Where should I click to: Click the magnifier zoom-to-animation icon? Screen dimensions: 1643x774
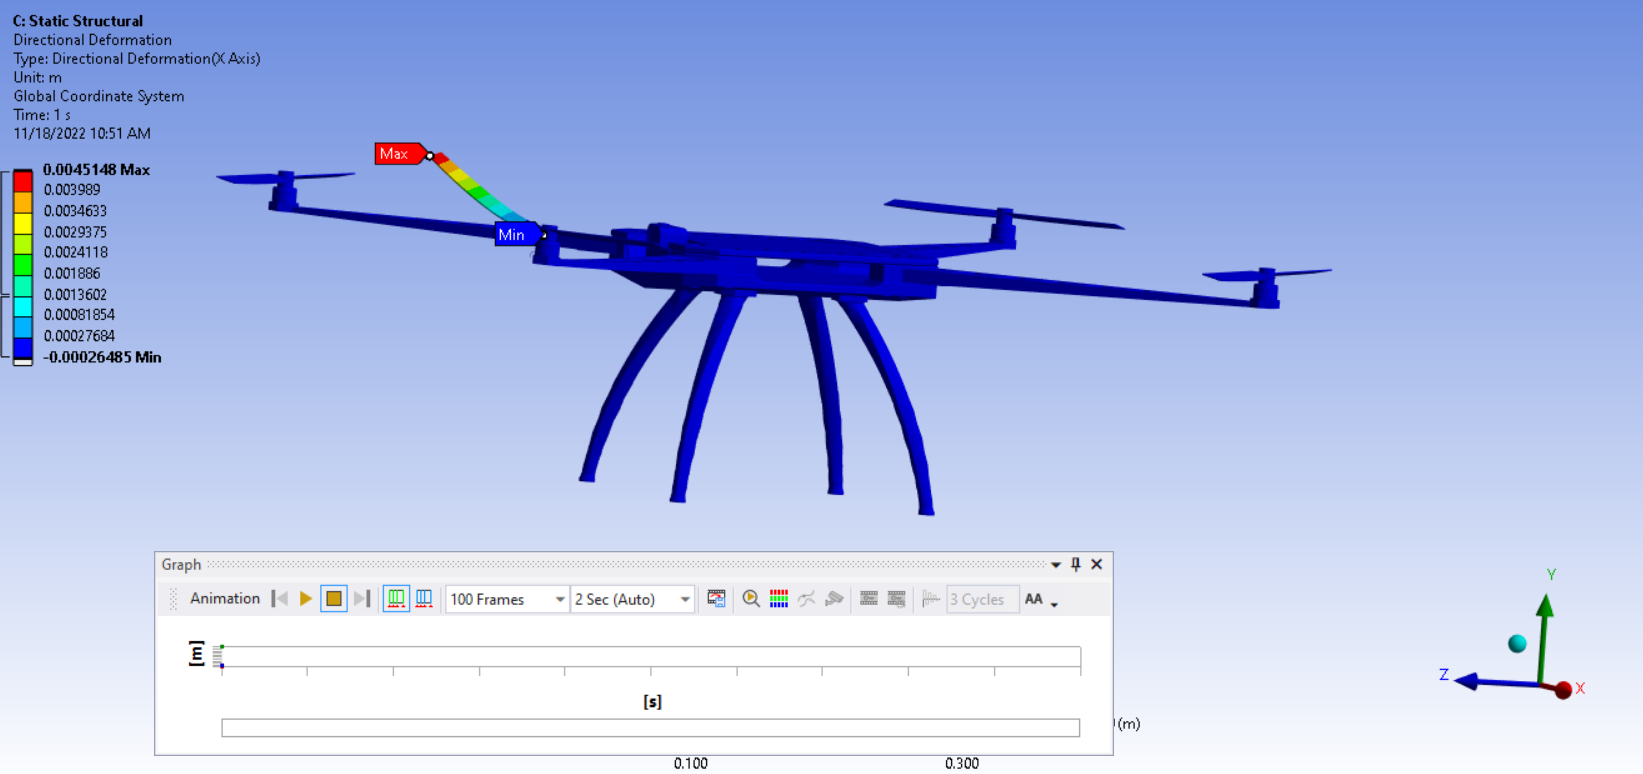point(751,599)
